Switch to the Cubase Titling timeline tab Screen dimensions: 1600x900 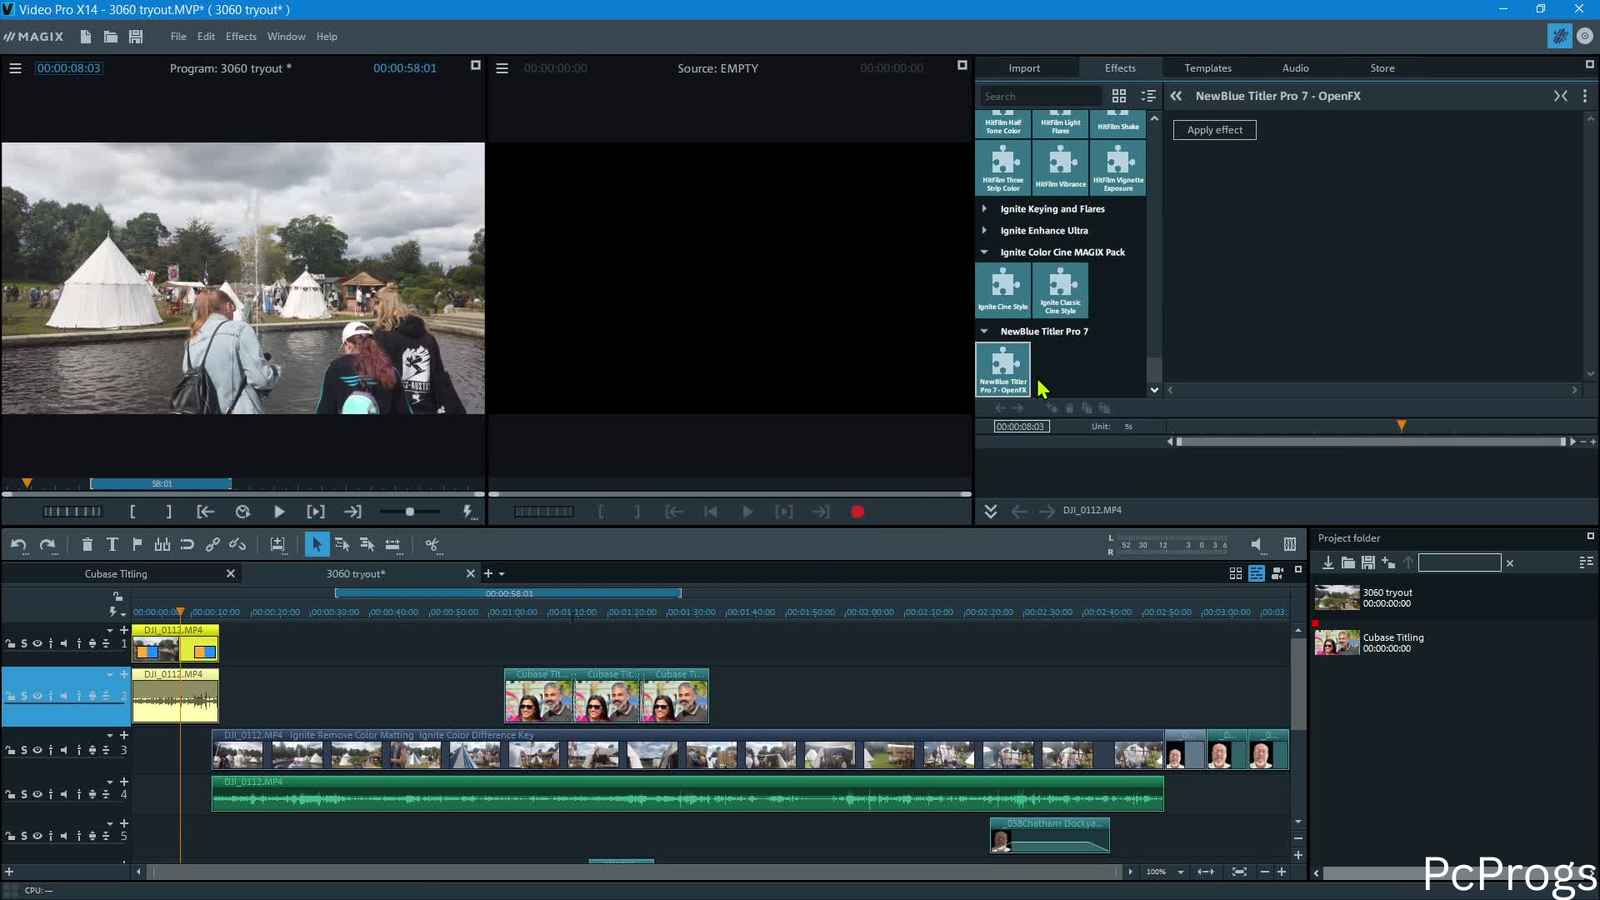116,574
